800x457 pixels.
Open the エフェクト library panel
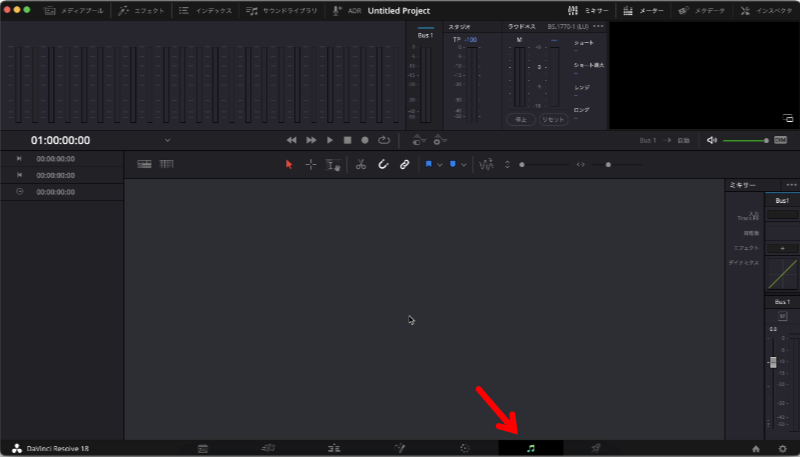141,11
